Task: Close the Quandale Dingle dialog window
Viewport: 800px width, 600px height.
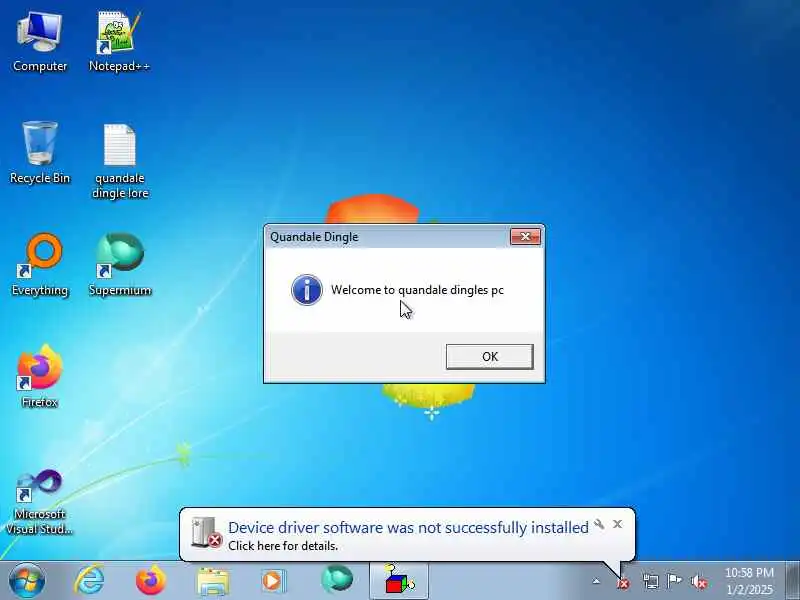Action: [x=525, y=237]
